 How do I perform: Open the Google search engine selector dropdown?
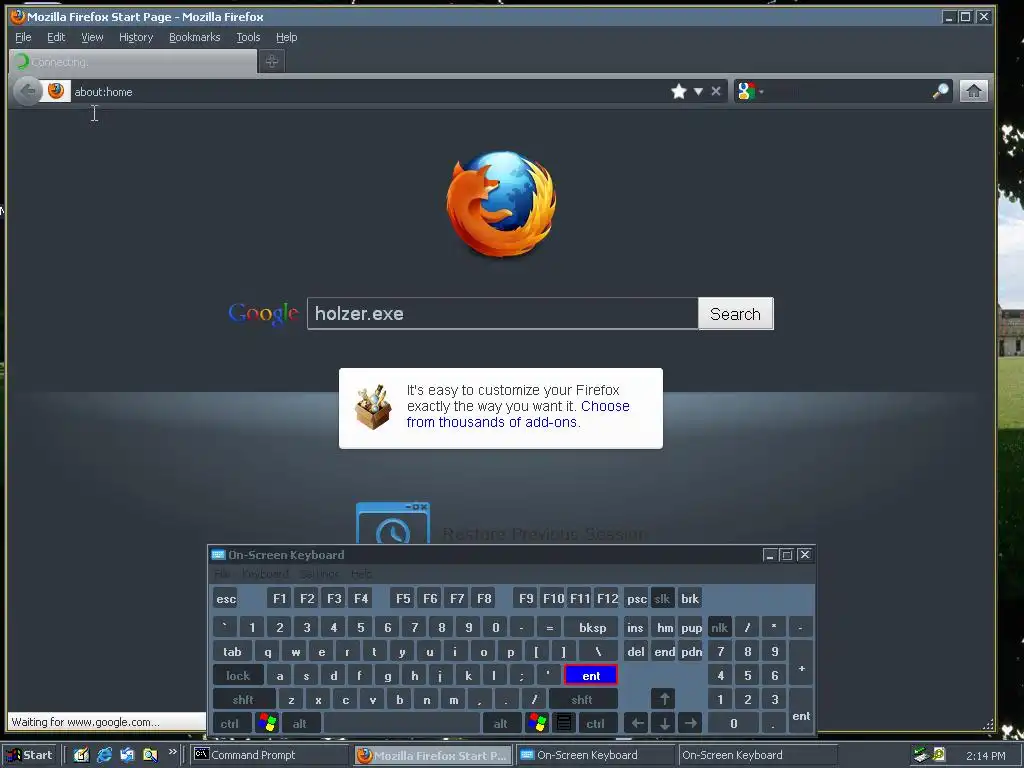[x=750, y=91]
